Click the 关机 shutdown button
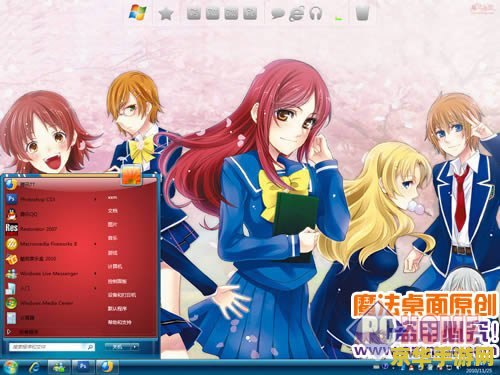 click(118, 347)
